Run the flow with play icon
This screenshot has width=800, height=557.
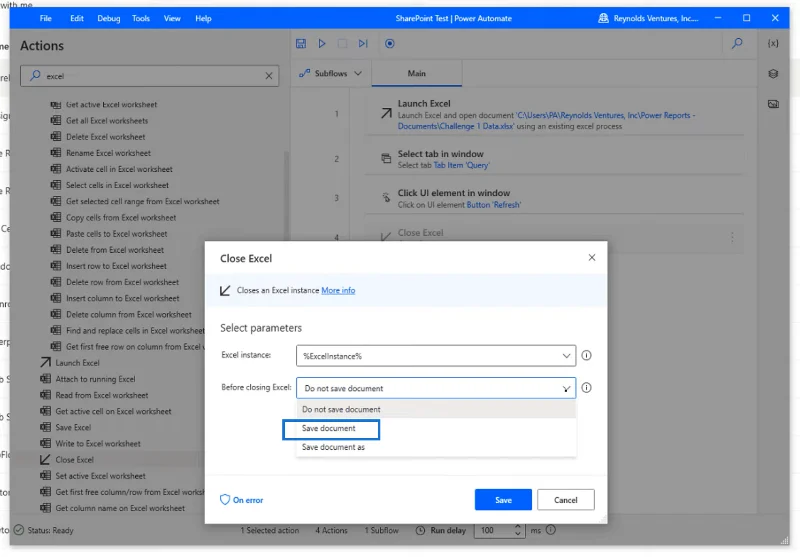click(322, 43)
